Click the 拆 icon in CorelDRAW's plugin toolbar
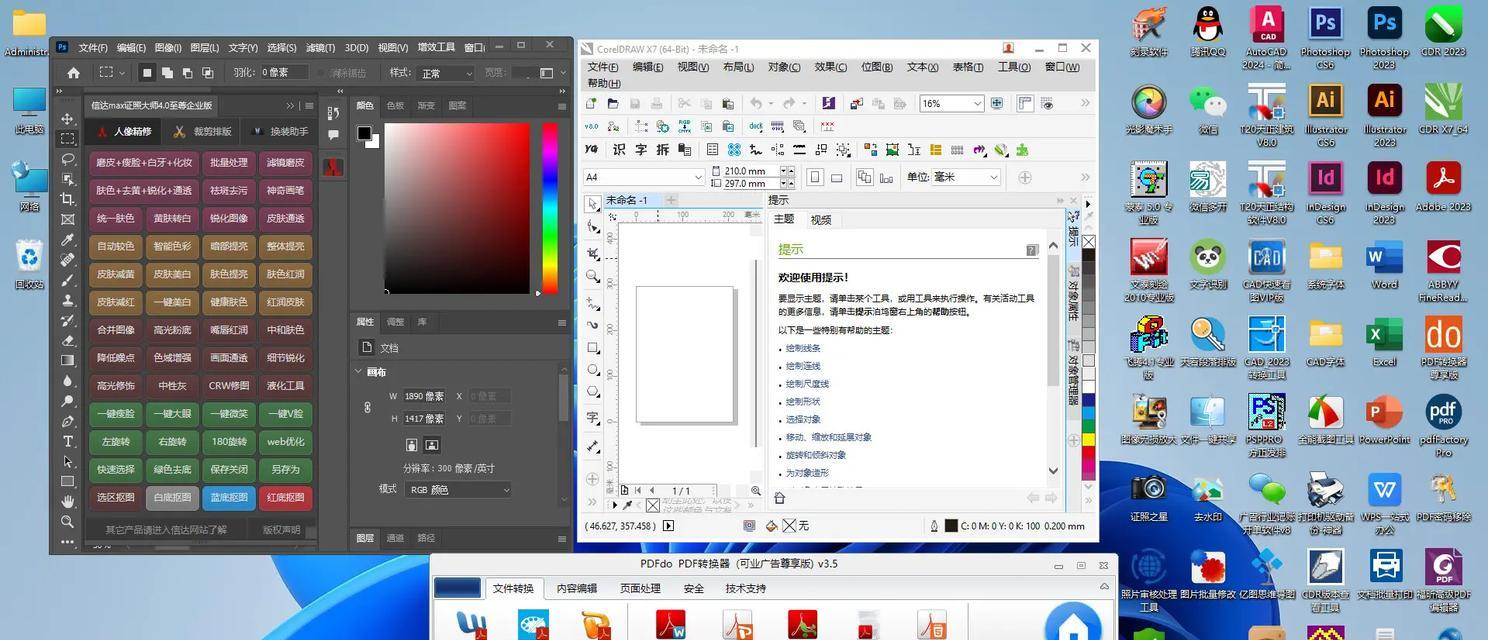 pos(663,150)
